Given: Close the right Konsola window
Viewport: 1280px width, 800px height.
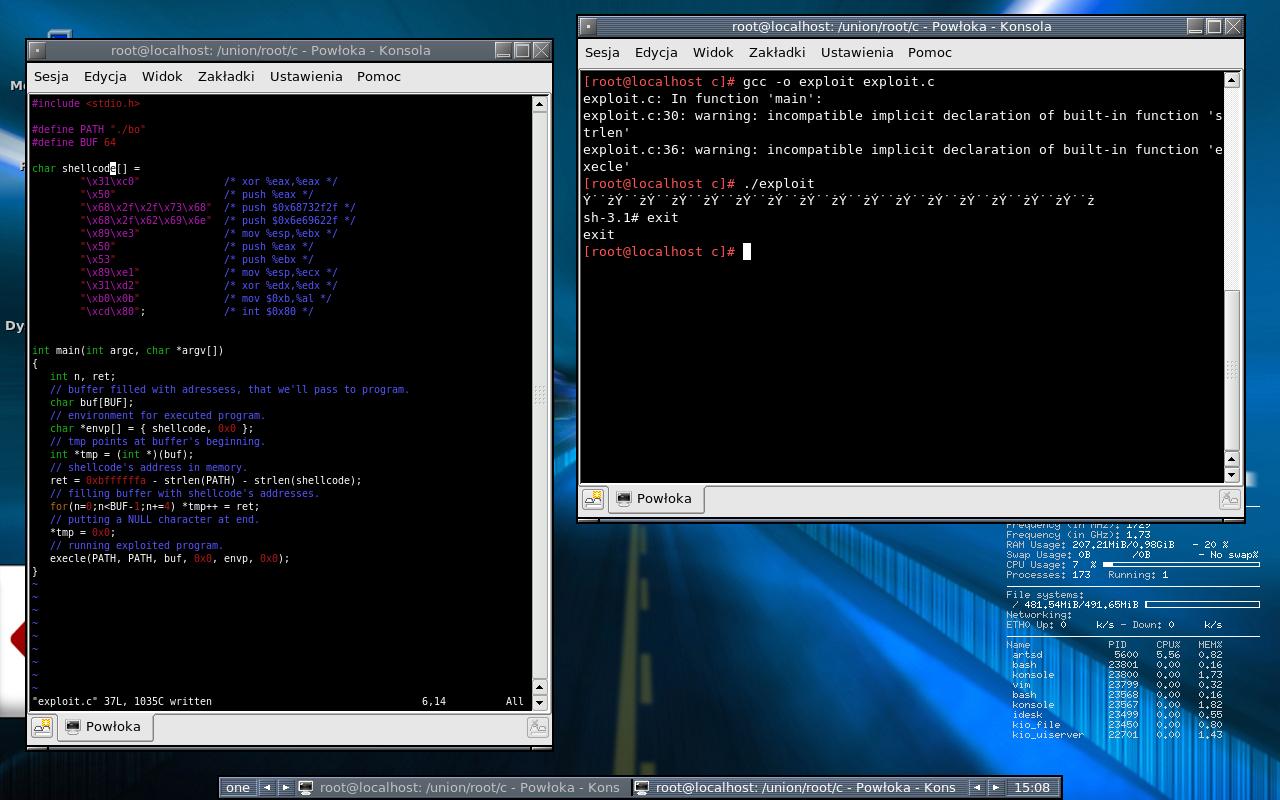Looking at the screenshot, I should pyautogui.click(x=1233, y=26).
